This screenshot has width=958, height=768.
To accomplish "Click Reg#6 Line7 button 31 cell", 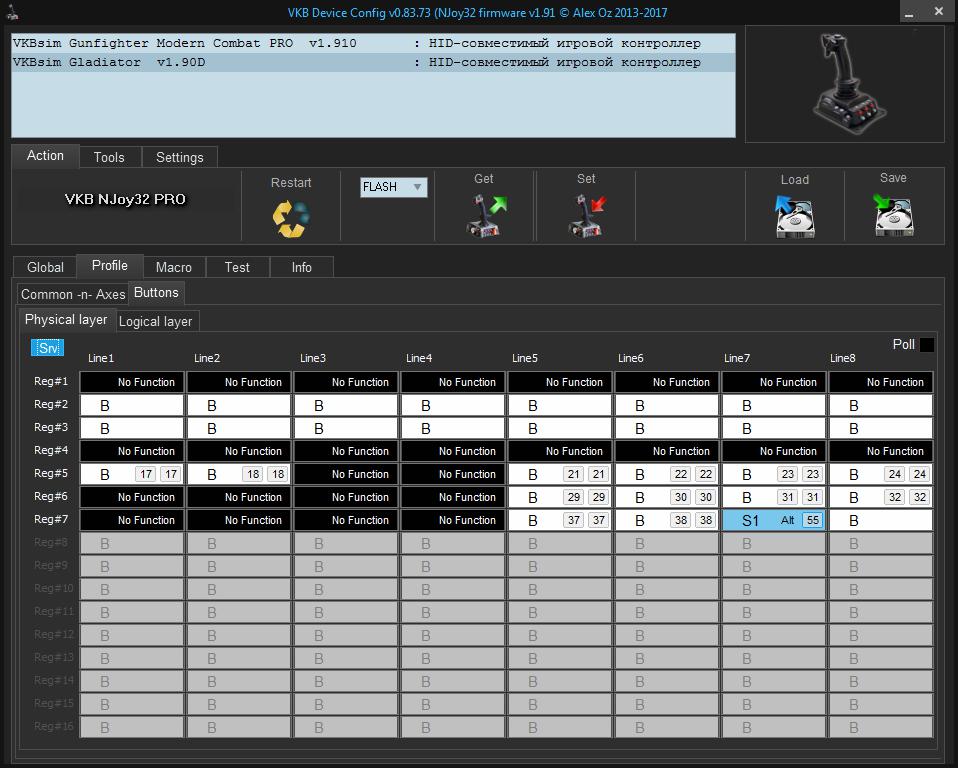I will coord(773,497).
